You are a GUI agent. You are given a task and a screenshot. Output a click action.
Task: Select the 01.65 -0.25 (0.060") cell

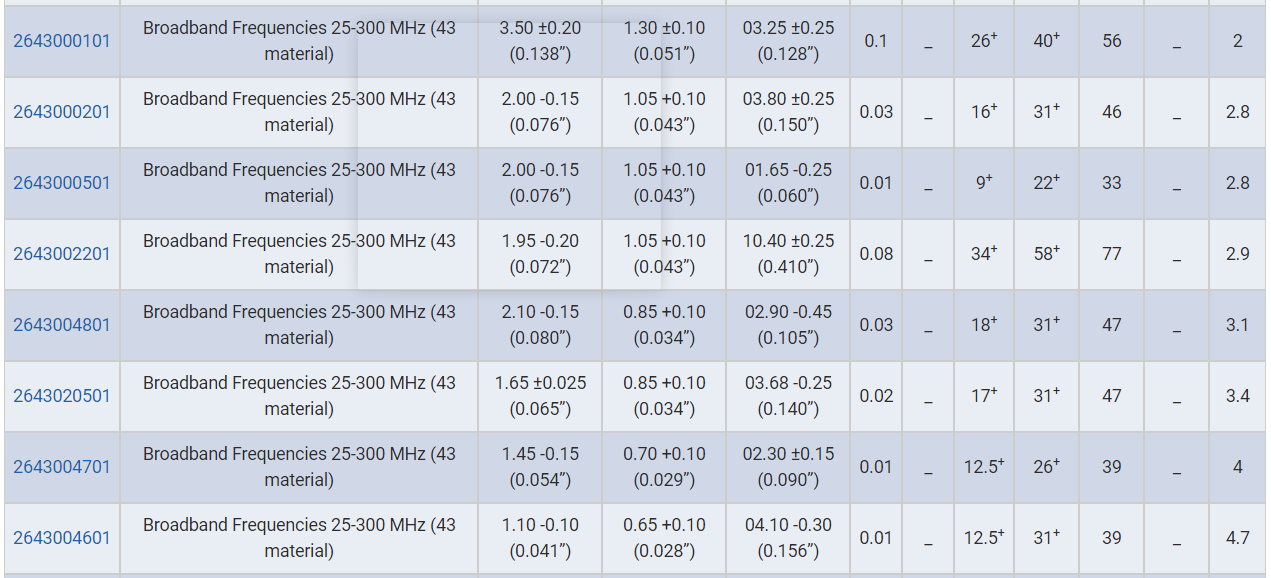point(788,183)
